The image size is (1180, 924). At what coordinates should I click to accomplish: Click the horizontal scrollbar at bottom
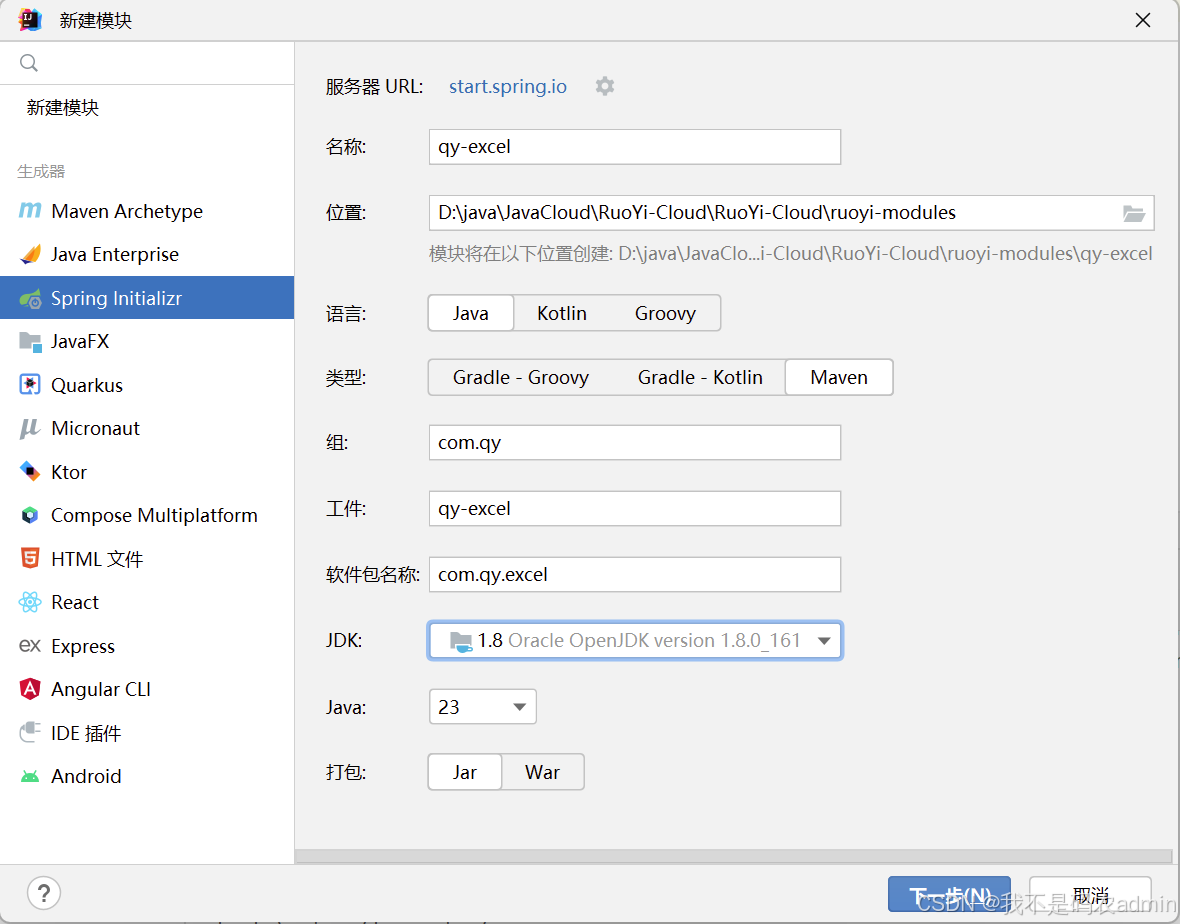733,856
